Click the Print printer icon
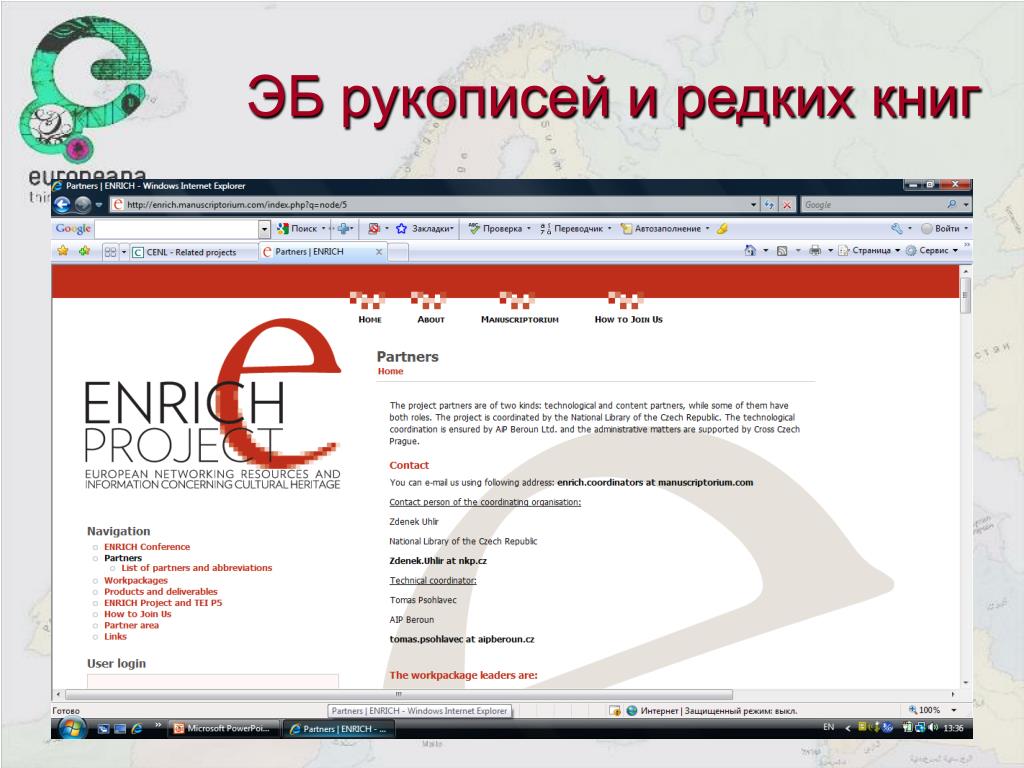Image resolution: width=1024 pixels, height=768 pixels. pos(814,250)
